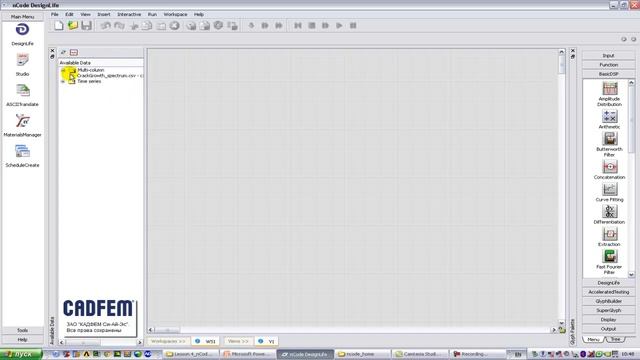640x360 pixels.
Task: Click the paste icon in the toolbar
Action: [161, 26]
